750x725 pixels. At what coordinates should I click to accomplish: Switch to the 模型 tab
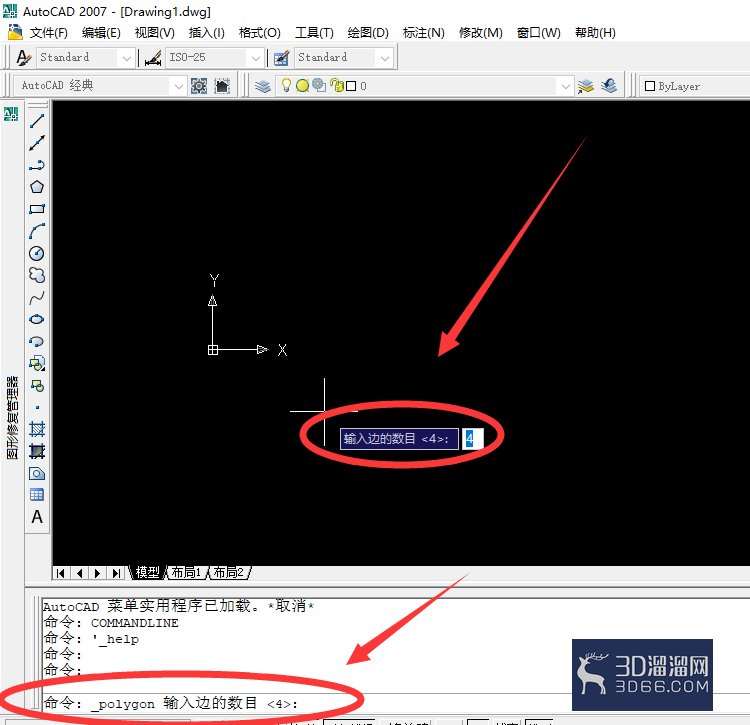point(147,572)
